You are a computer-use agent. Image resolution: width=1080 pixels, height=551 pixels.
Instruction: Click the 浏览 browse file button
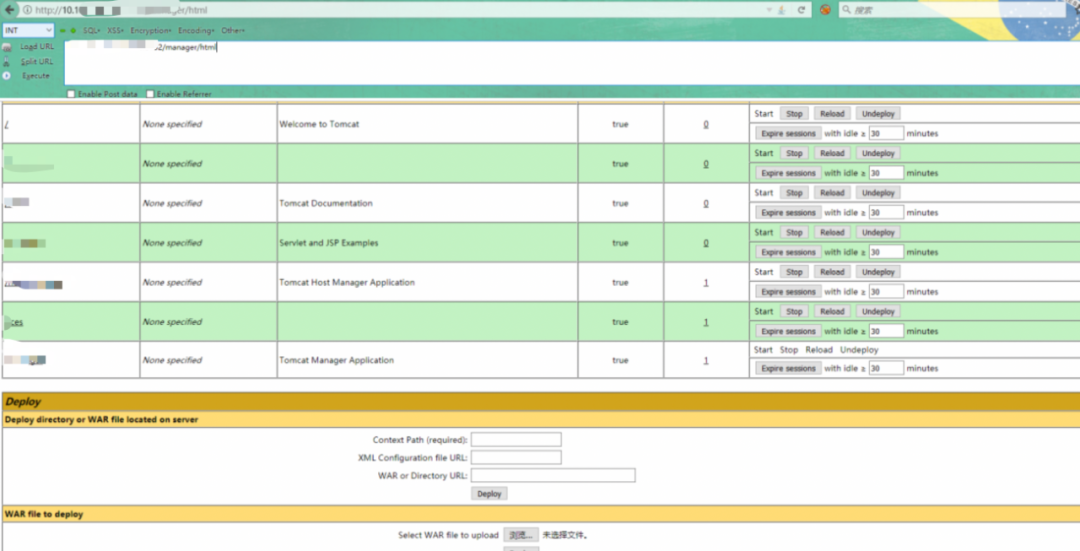[521, 535]
